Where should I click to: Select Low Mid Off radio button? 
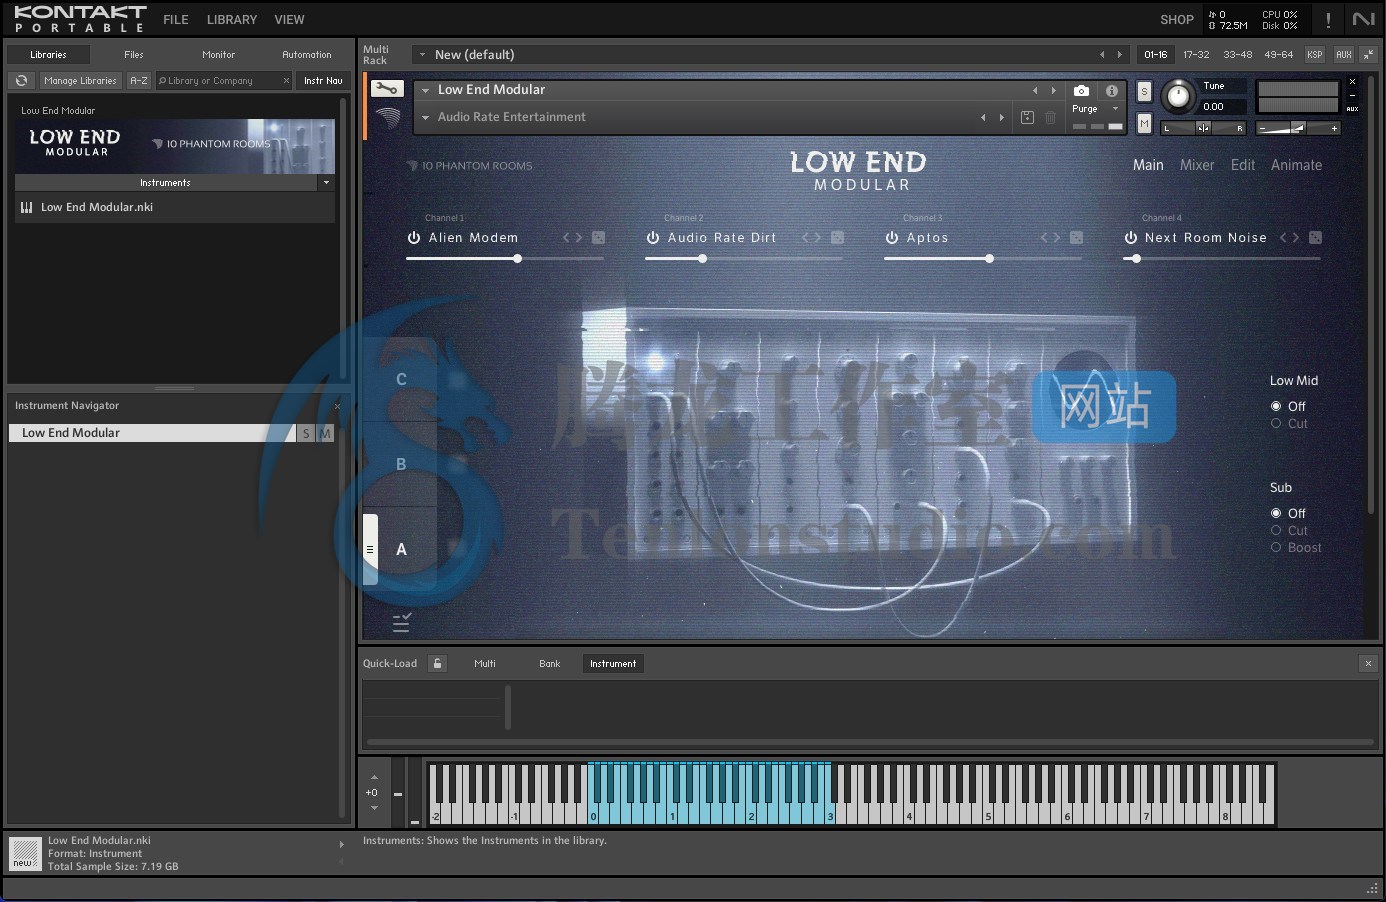[x=1276, y=406]
